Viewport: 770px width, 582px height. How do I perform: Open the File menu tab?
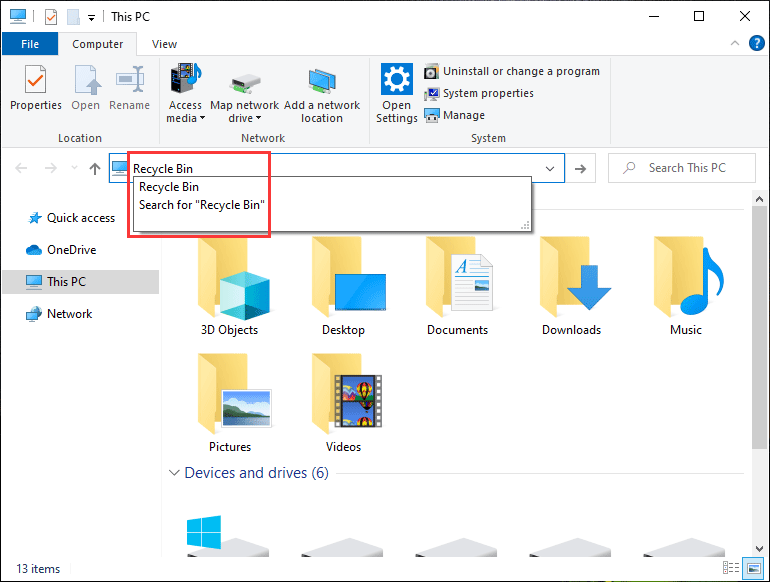point(30,44)
